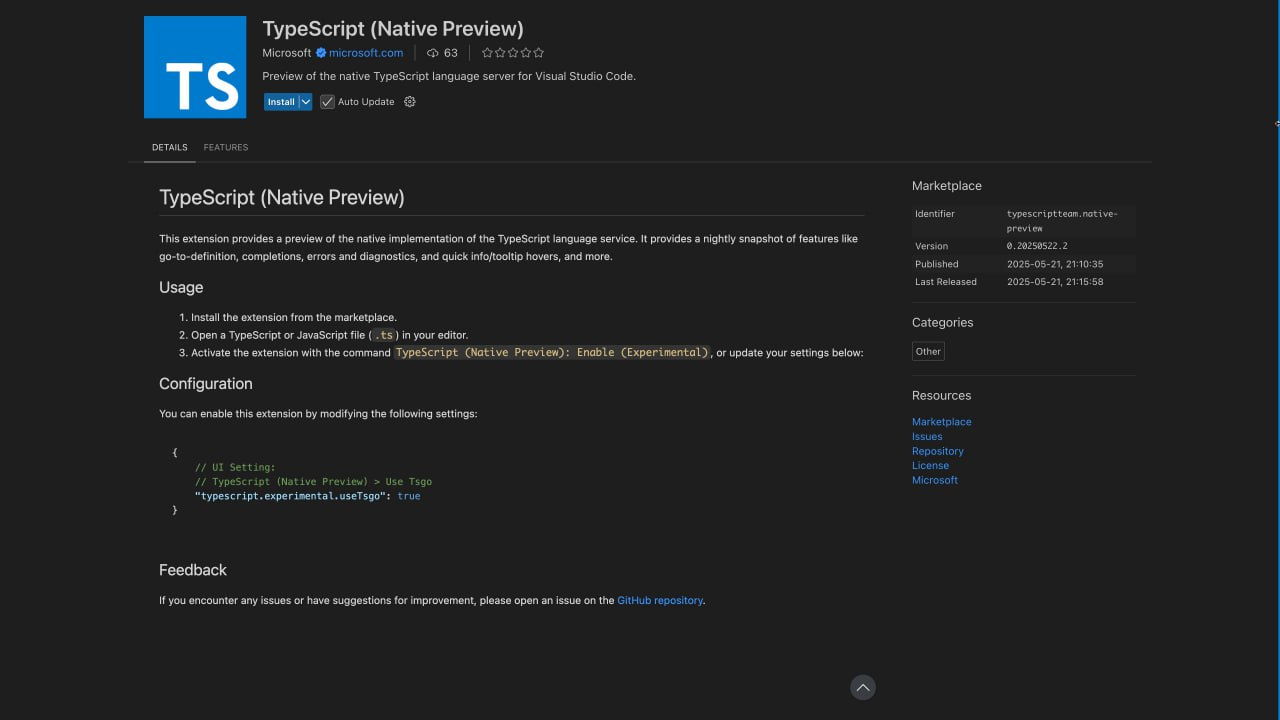Open the GitHub repository link in Feedback
The height and width of the screenshot is (720, 1280).
point(660,601)
